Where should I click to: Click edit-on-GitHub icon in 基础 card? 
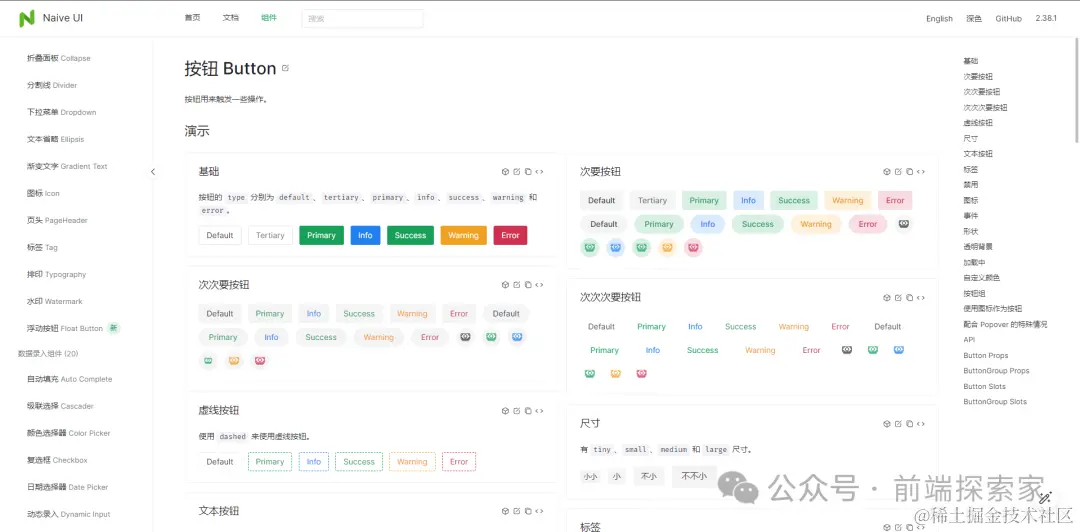tap(517, 172)
